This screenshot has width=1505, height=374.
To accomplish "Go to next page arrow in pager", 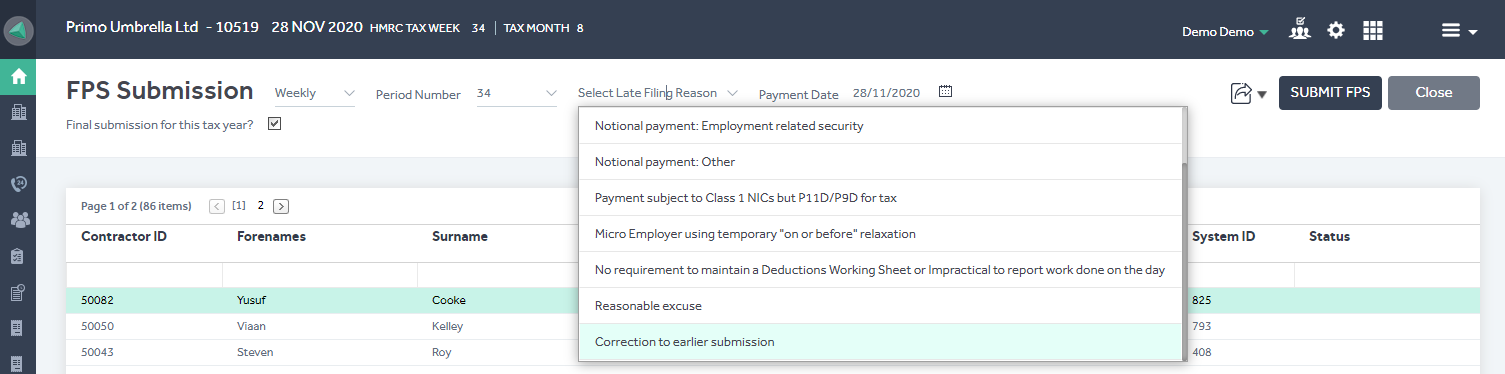I will tap(281, 206).
